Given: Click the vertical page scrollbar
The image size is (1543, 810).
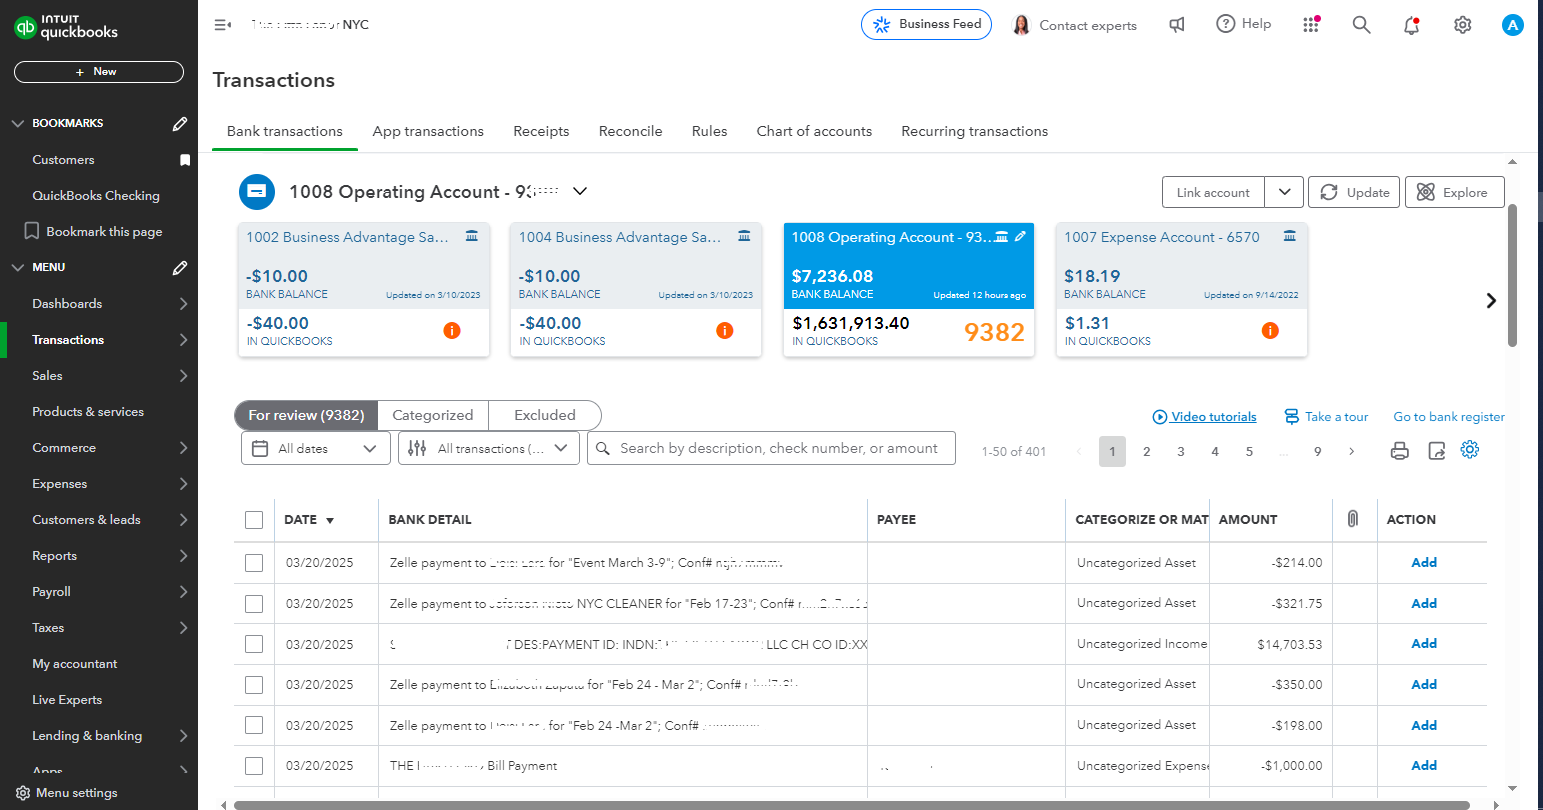Looking at the screenshot, I should (1512, 275).
